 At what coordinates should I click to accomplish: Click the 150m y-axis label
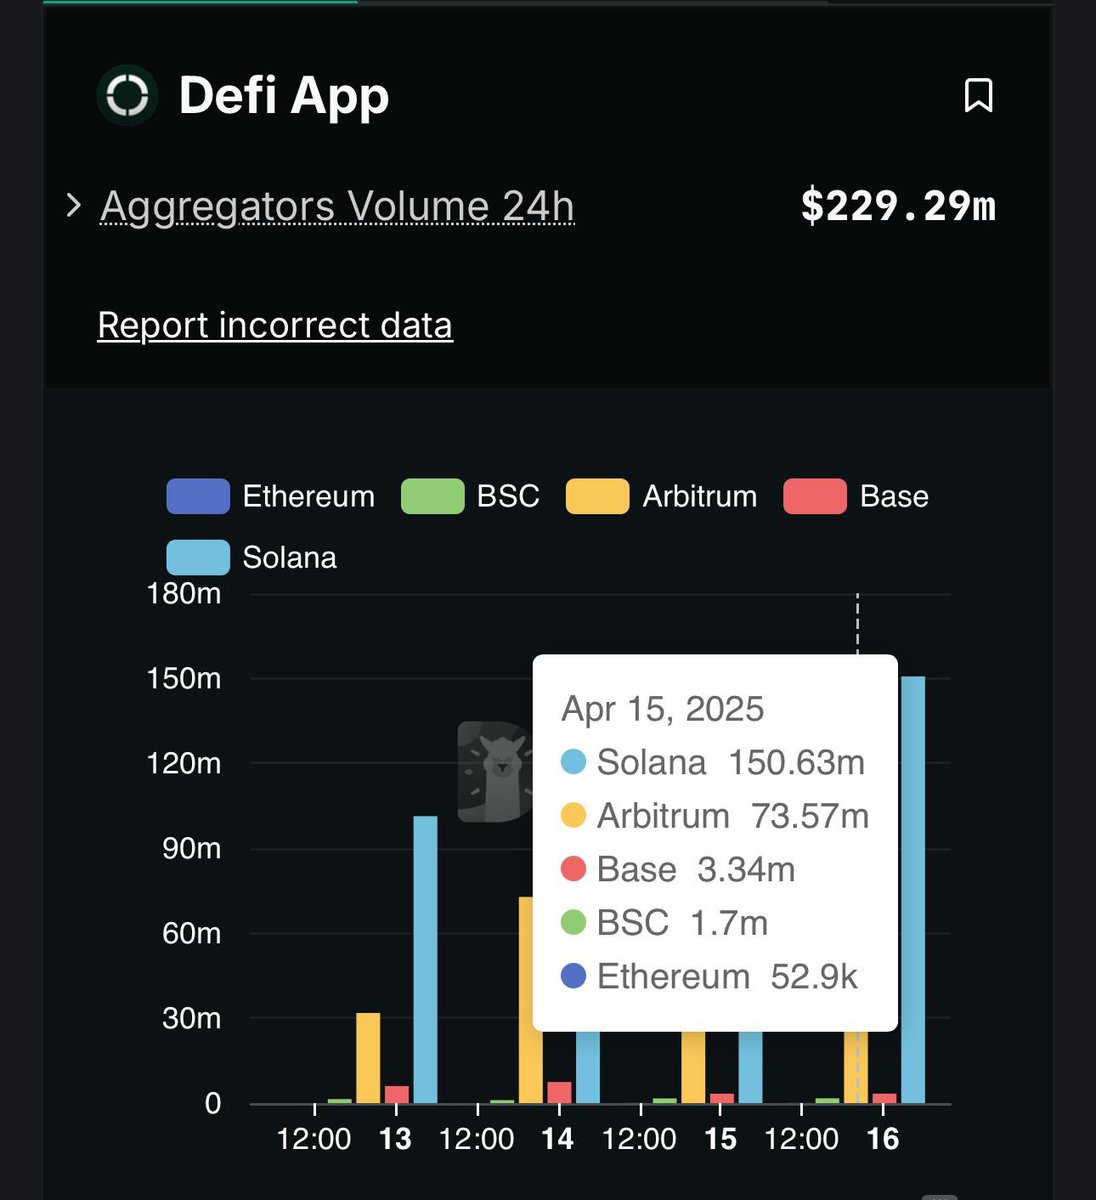tap(184, 679)
